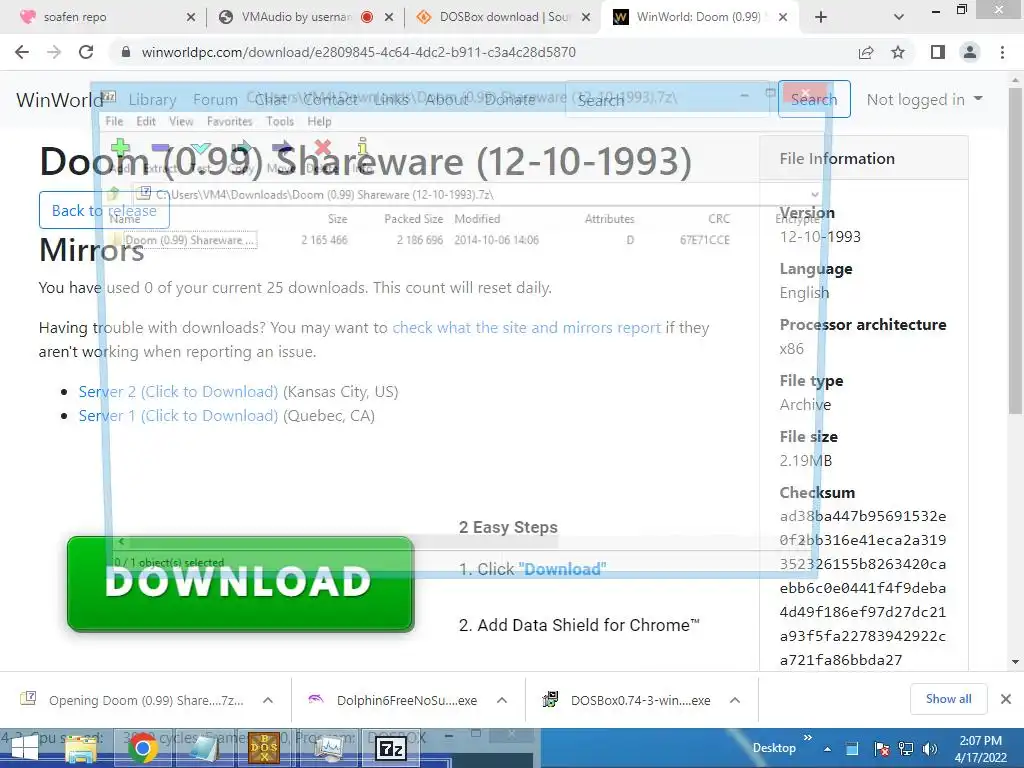Click the Test checkmark icon in 7-Zip toolbar
This screenshot has height=768, width=1024.
[x=201, y=148]
